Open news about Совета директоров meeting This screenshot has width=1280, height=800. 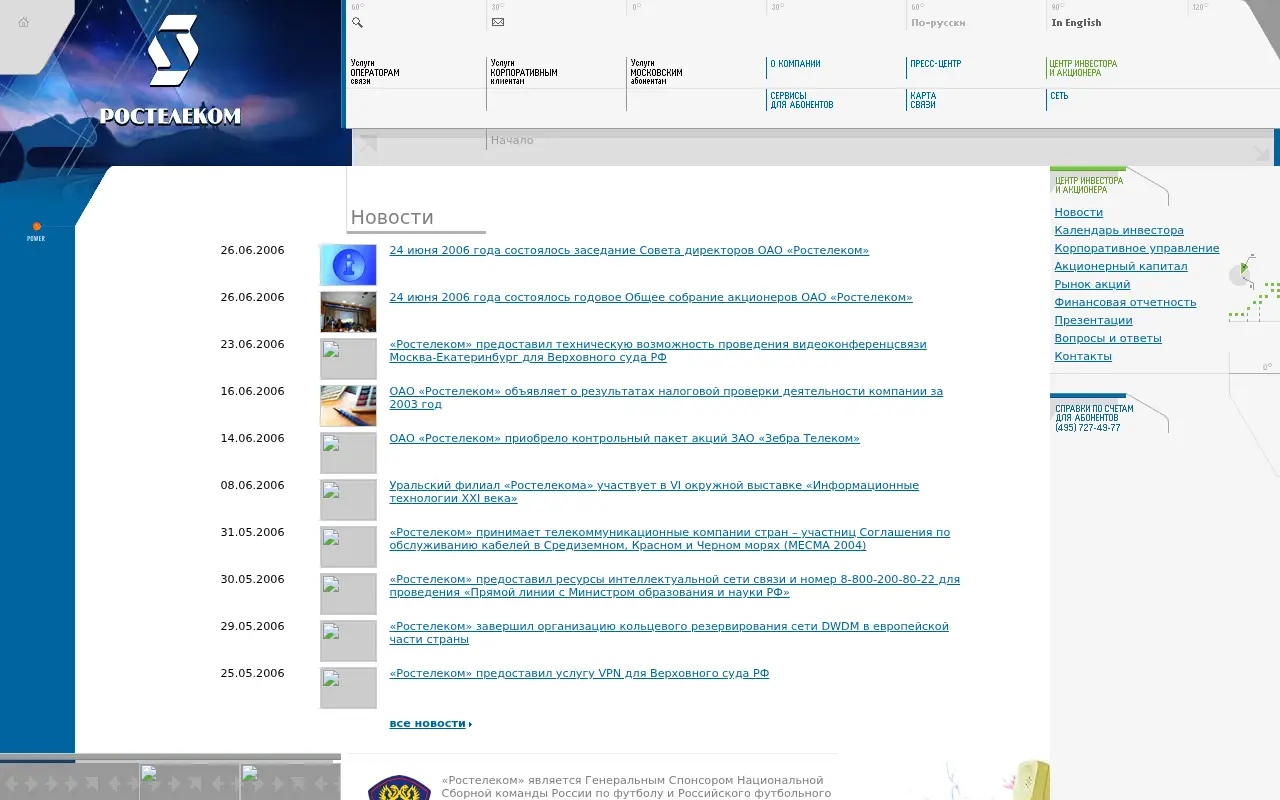629,250
